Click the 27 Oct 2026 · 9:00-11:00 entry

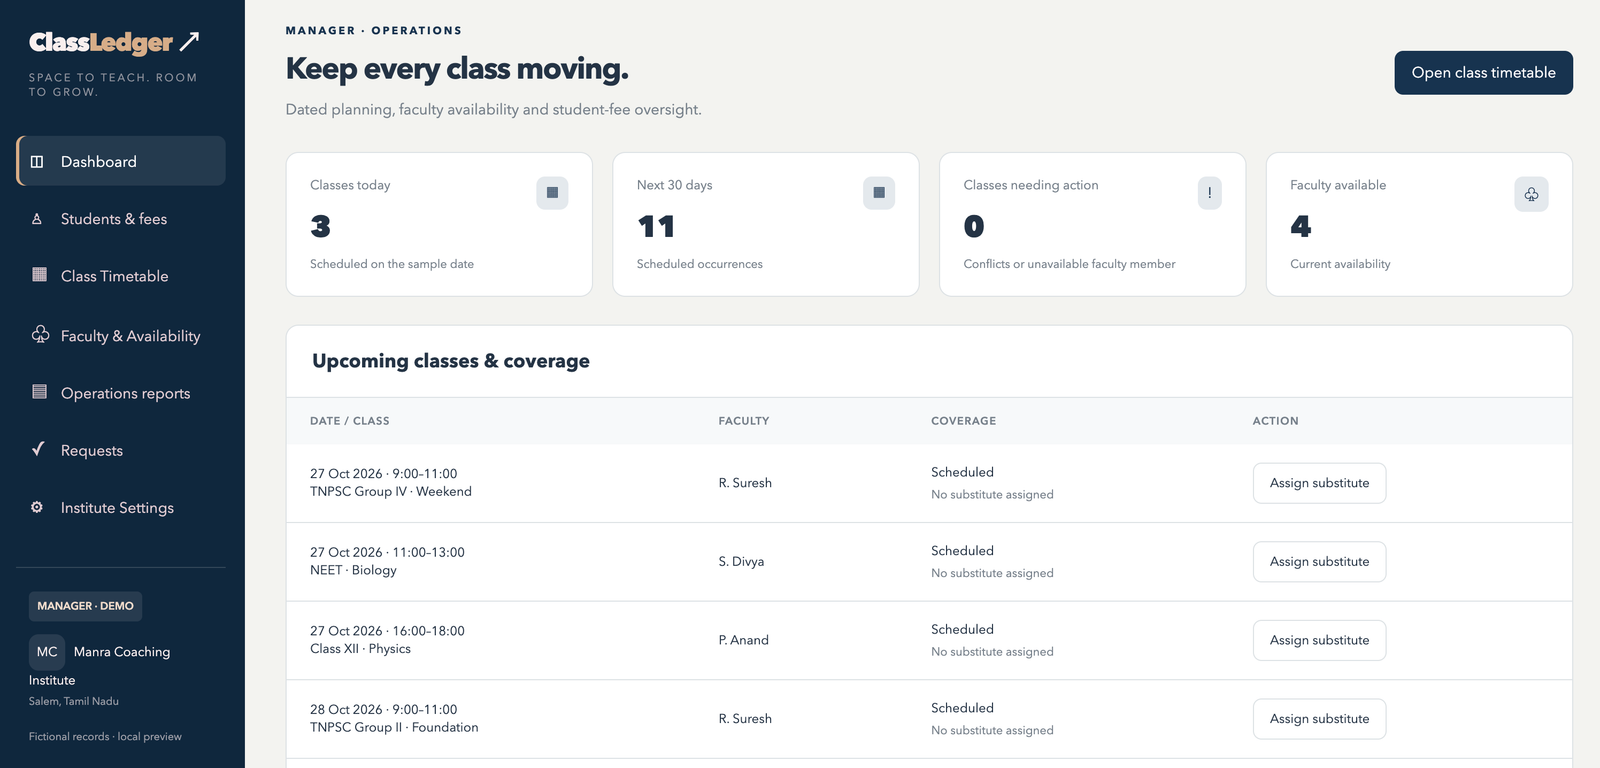point(384,474)
